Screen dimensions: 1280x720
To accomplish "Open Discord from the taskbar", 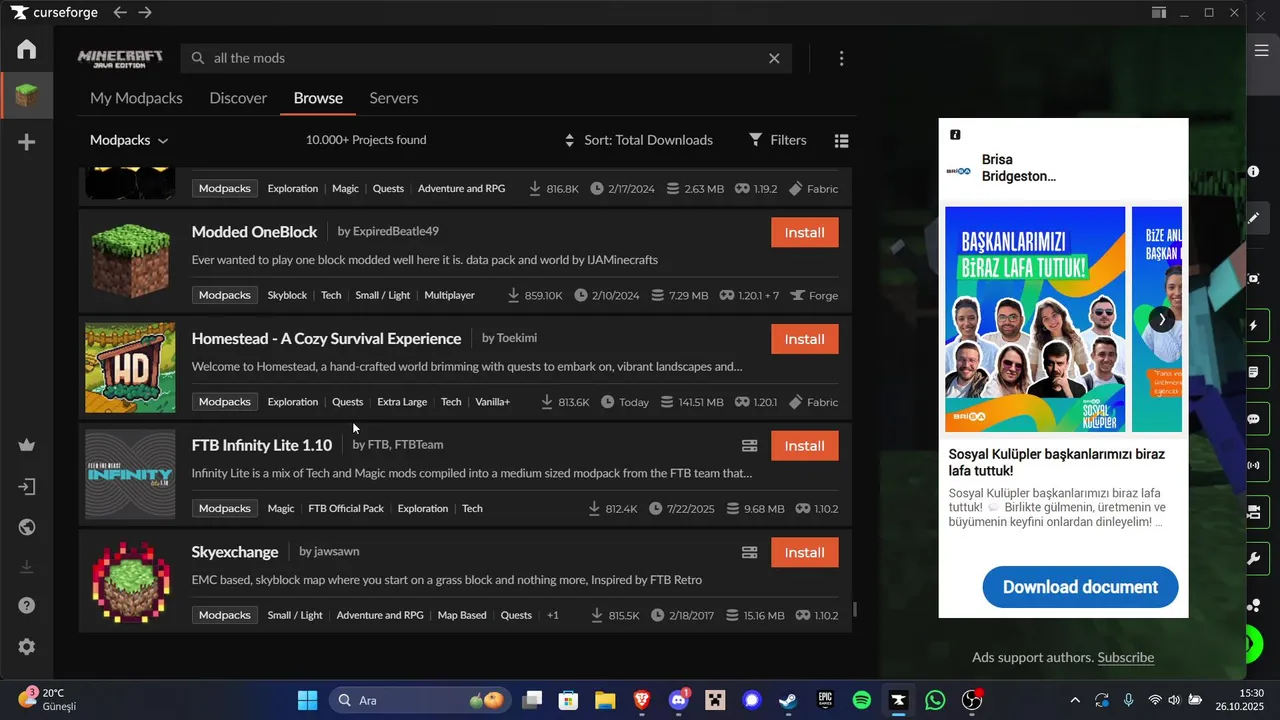I will coord(678,700).
